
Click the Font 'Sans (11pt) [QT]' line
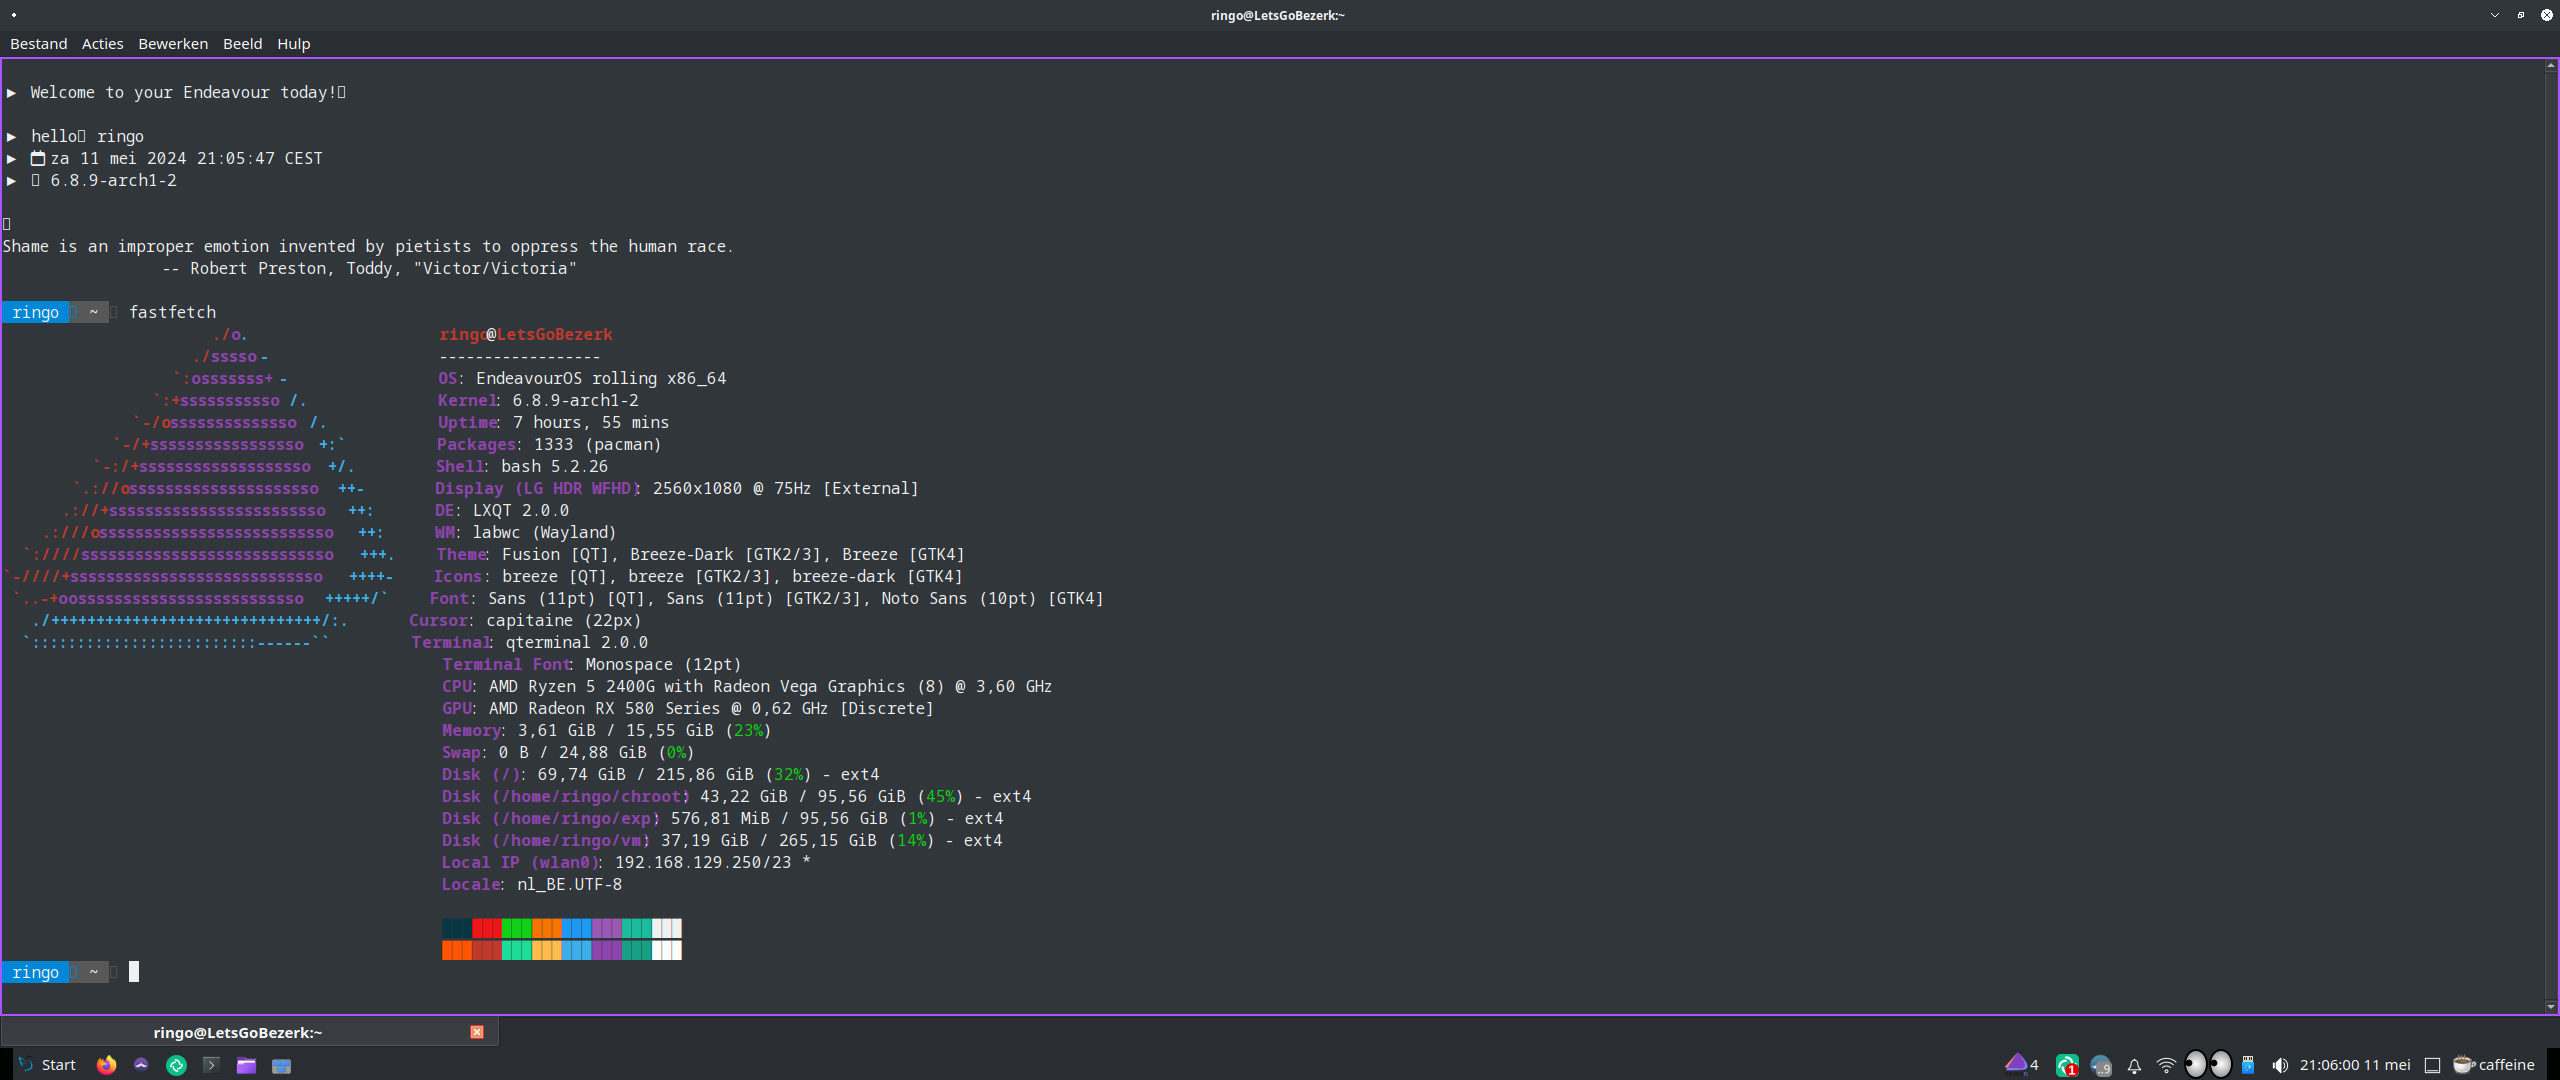tap(767, 598)
